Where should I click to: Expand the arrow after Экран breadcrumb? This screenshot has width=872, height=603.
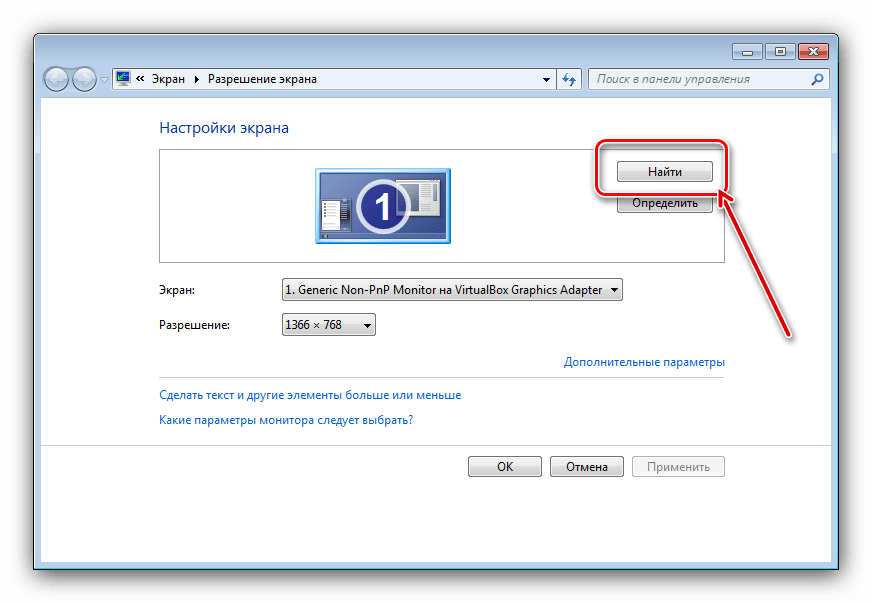(196, 80)
